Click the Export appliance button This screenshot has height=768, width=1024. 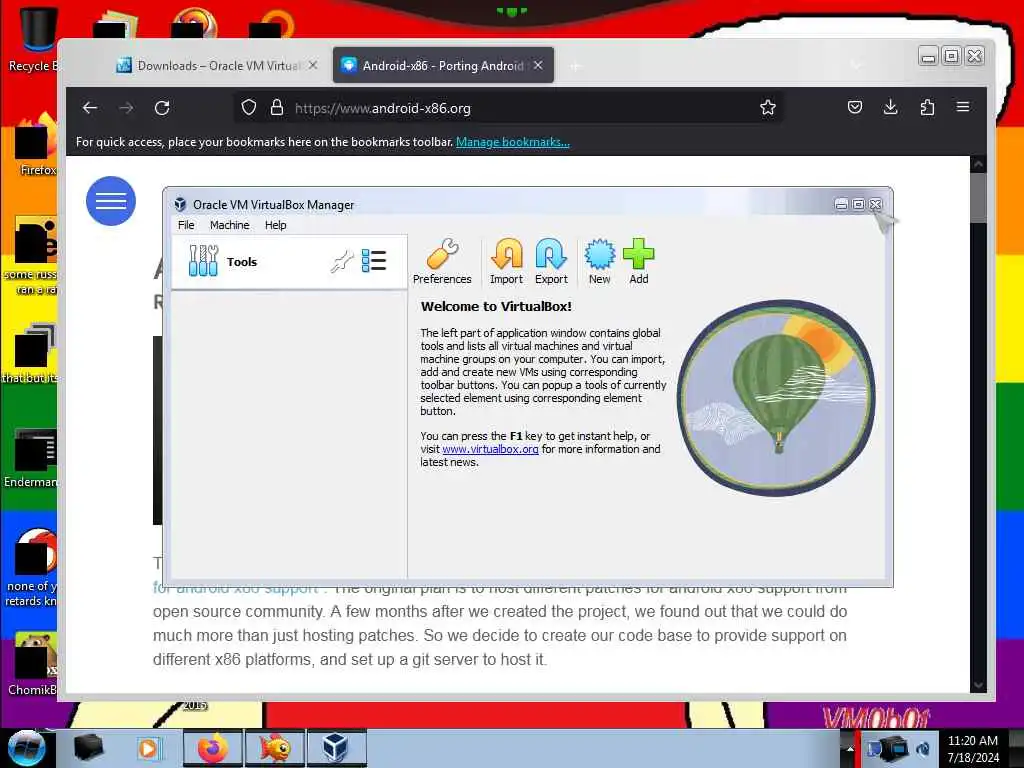[x=551, y=261]
